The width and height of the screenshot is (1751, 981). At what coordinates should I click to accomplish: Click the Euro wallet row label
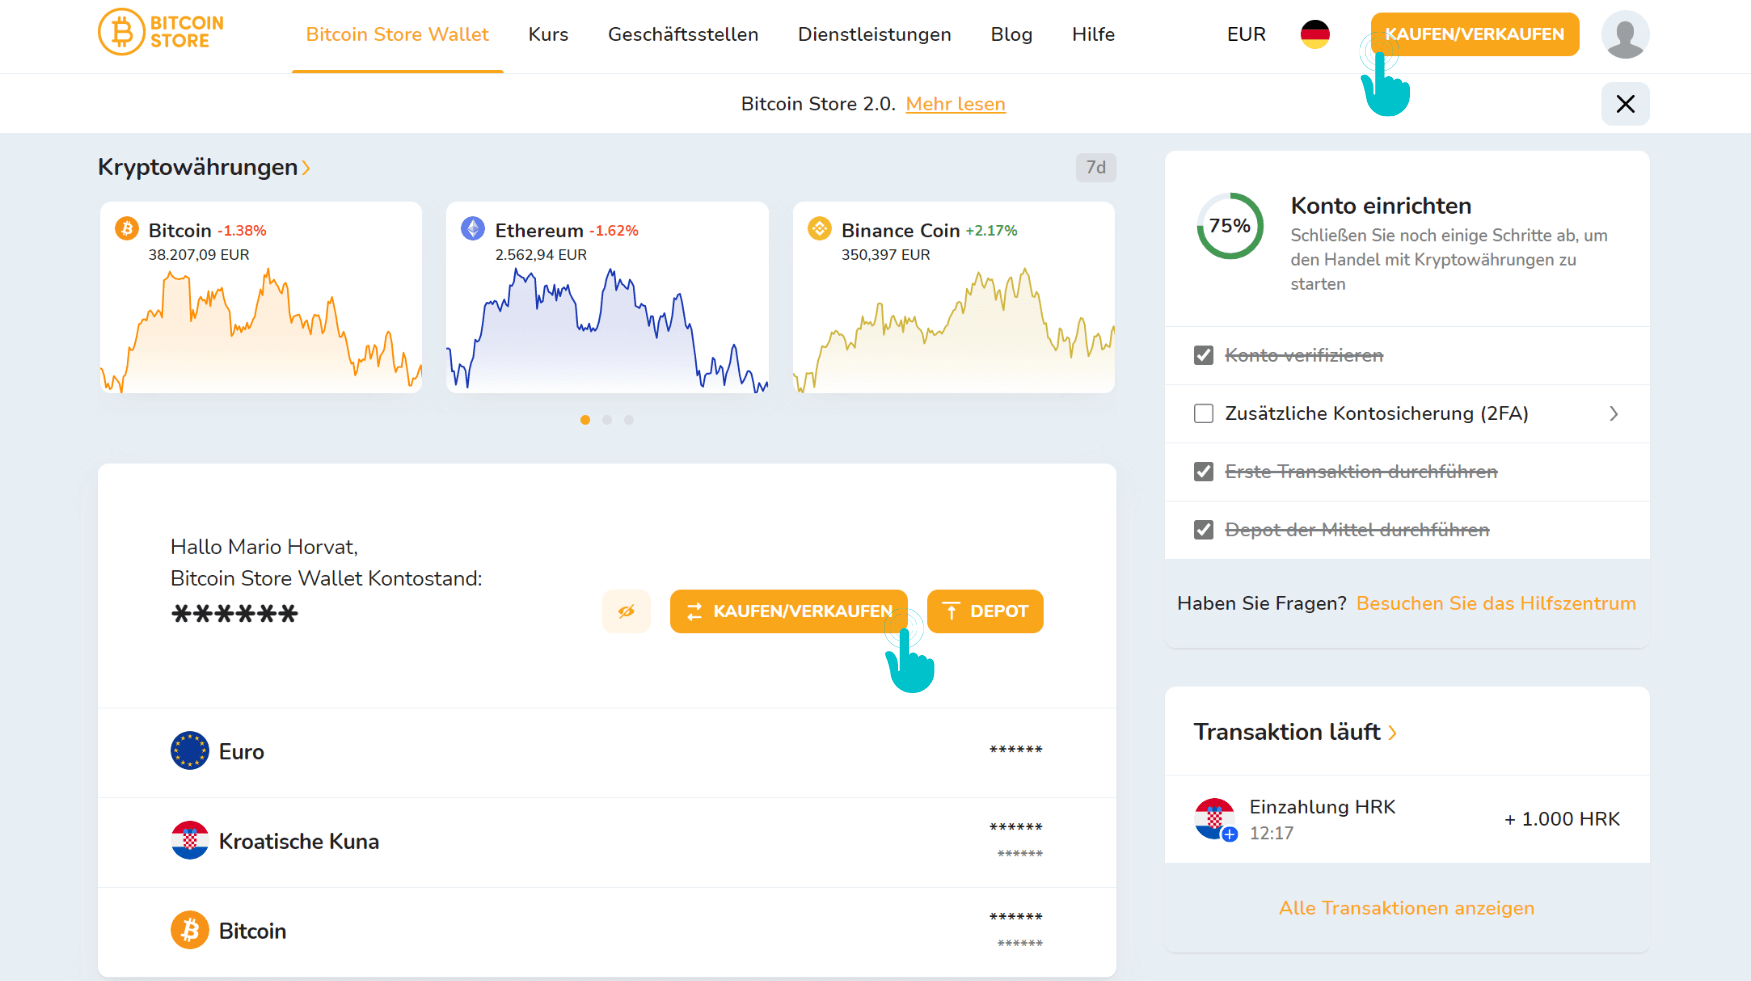click(241, 752)
